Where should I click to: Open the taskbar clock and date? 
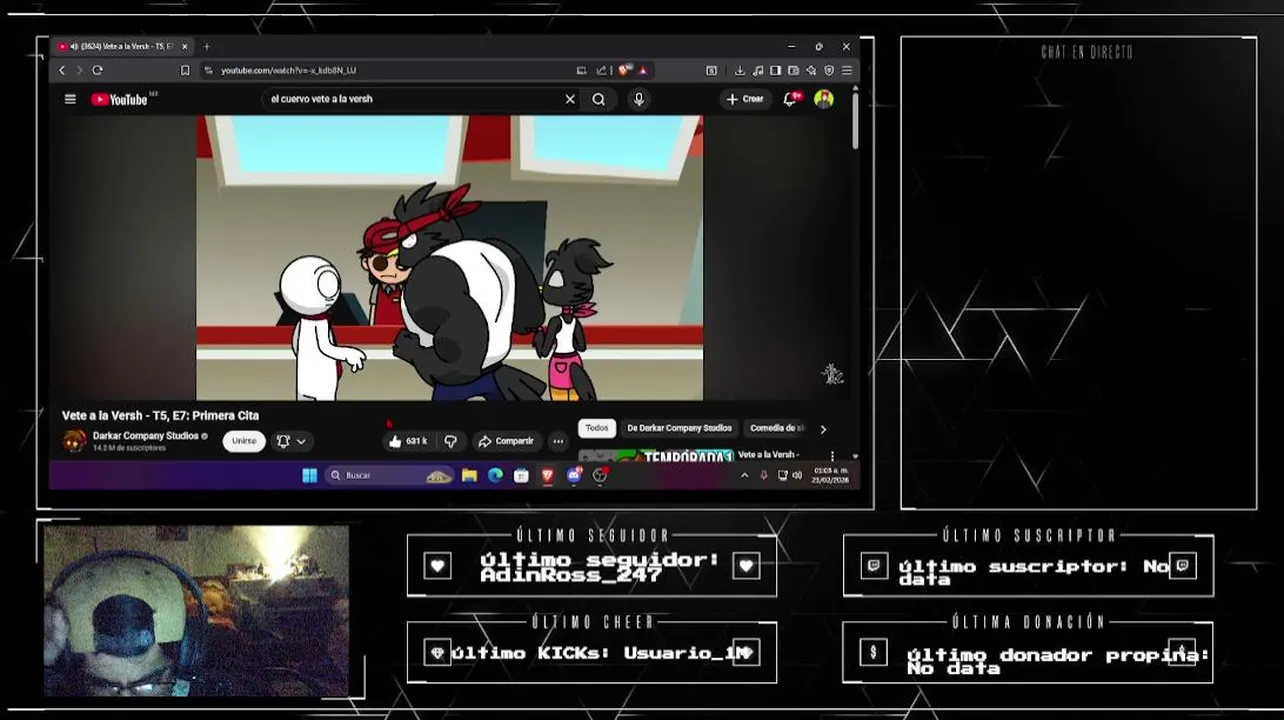[x=831, y=476]
